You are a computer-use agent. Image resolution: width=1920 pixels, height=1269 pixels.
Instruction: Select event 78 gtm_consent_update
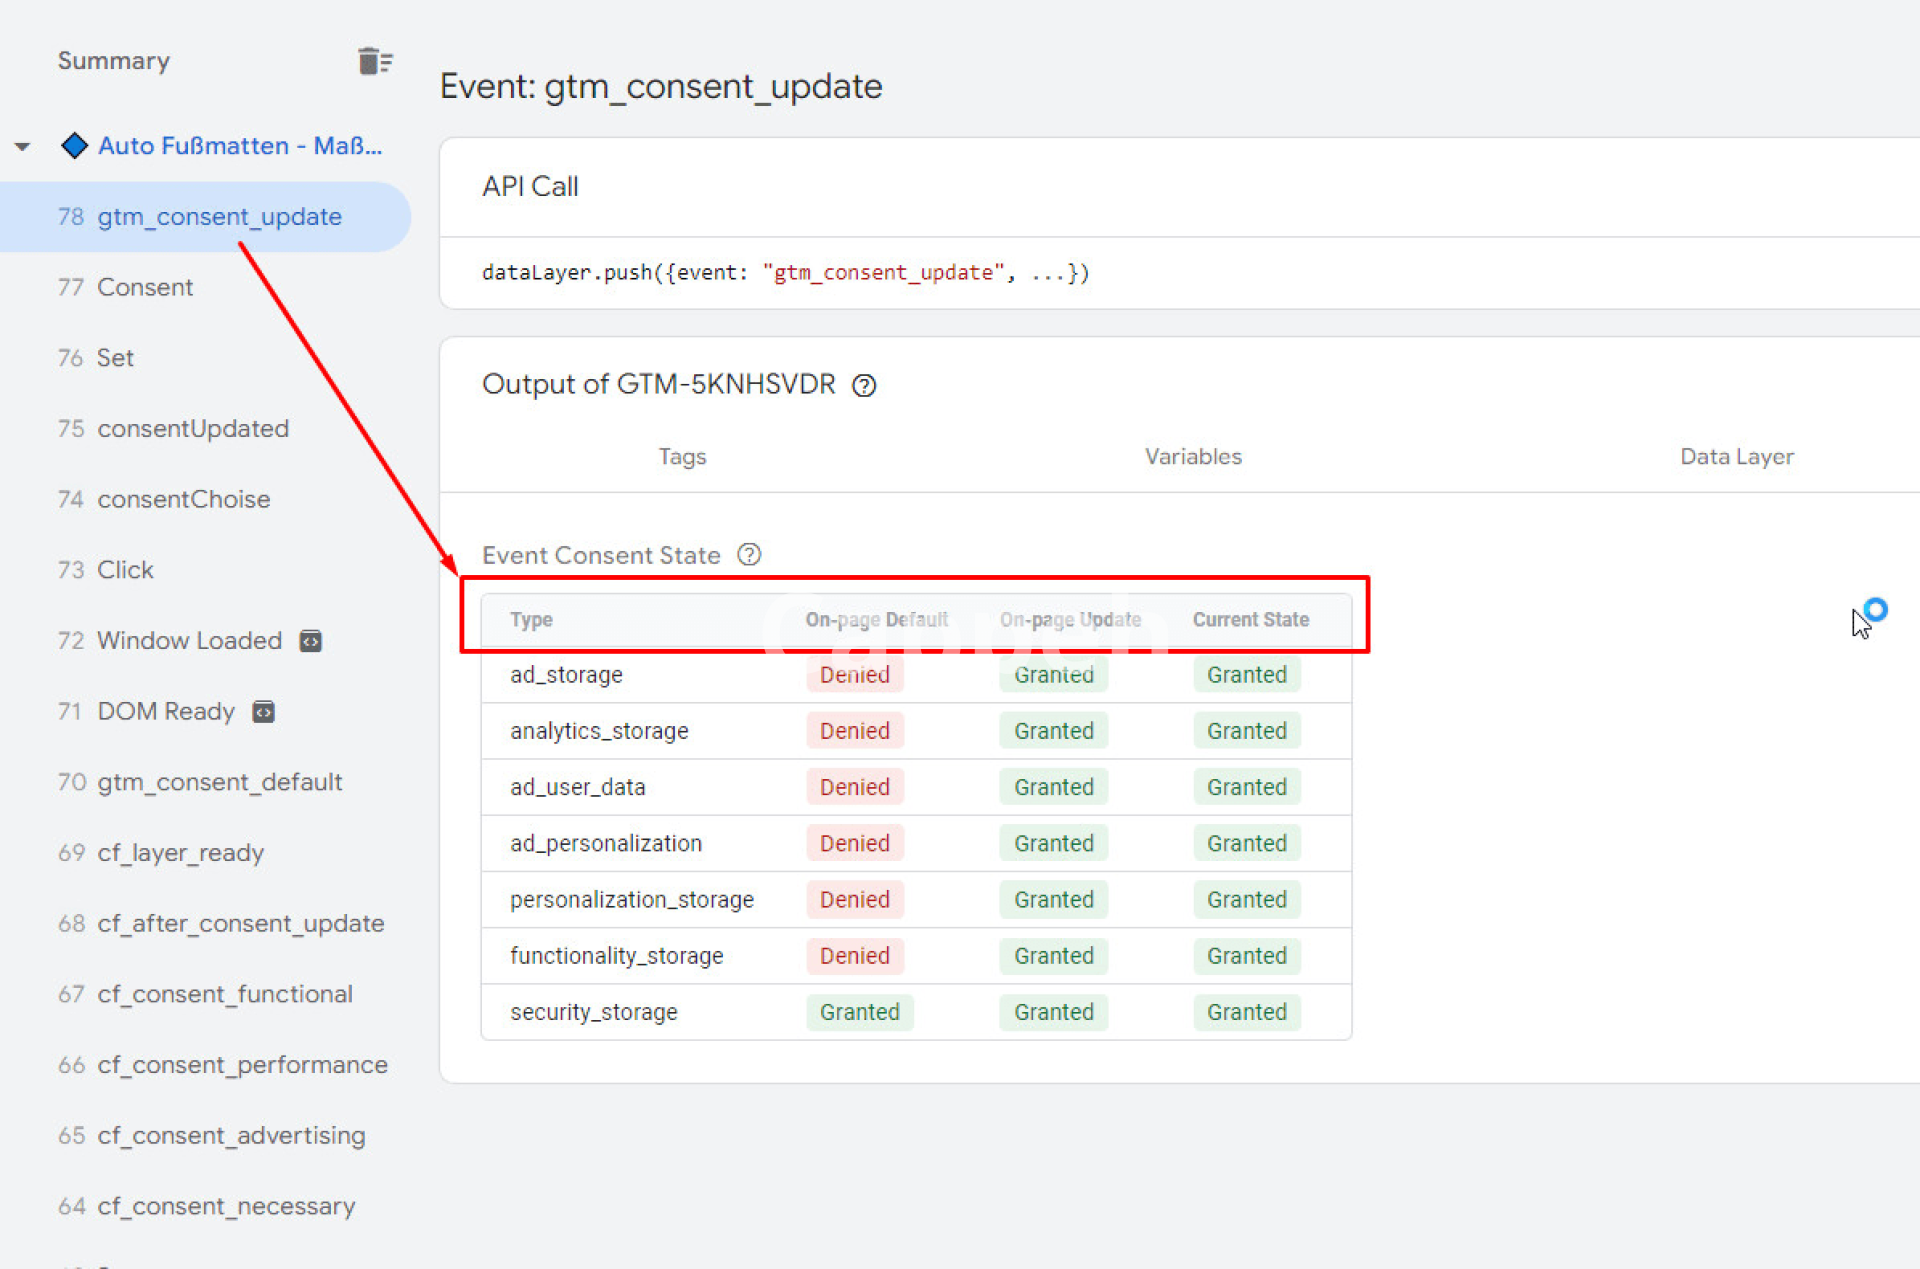[x=219, y=217]
